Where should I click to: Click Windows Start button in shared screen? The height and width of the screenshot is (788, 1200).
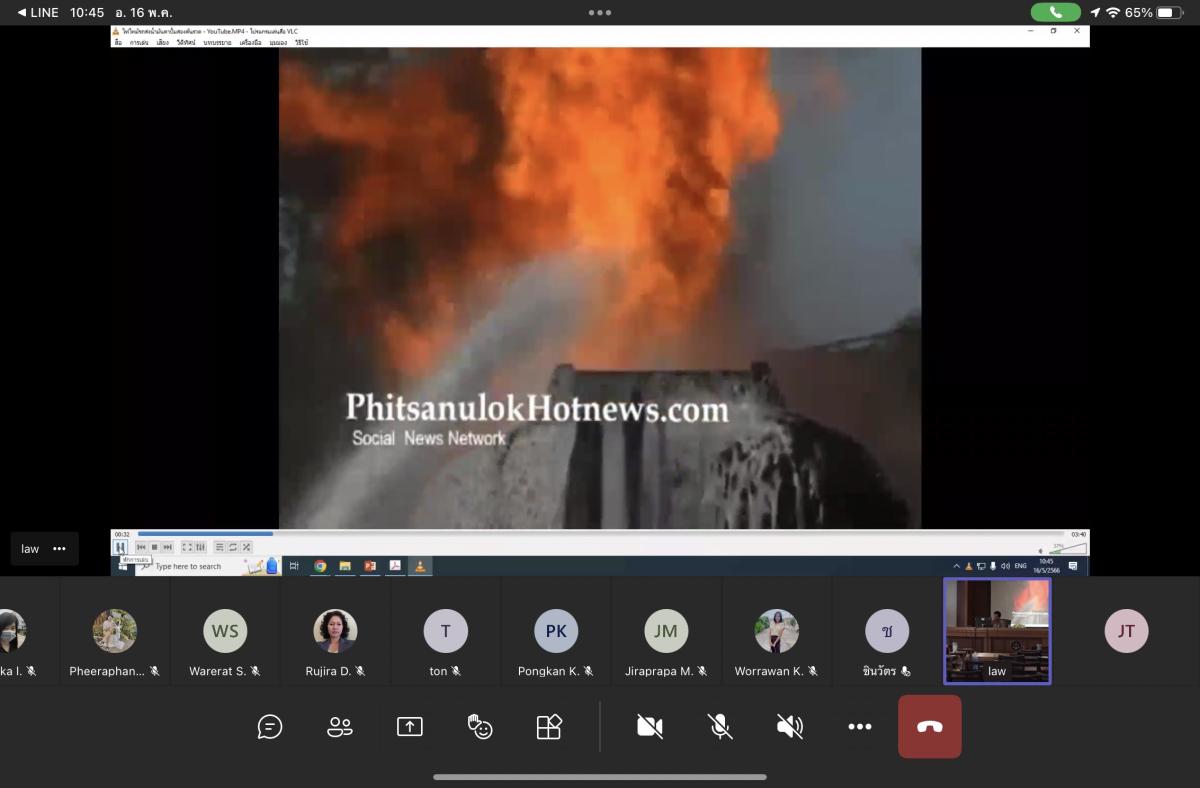click(x=122, y=567)
